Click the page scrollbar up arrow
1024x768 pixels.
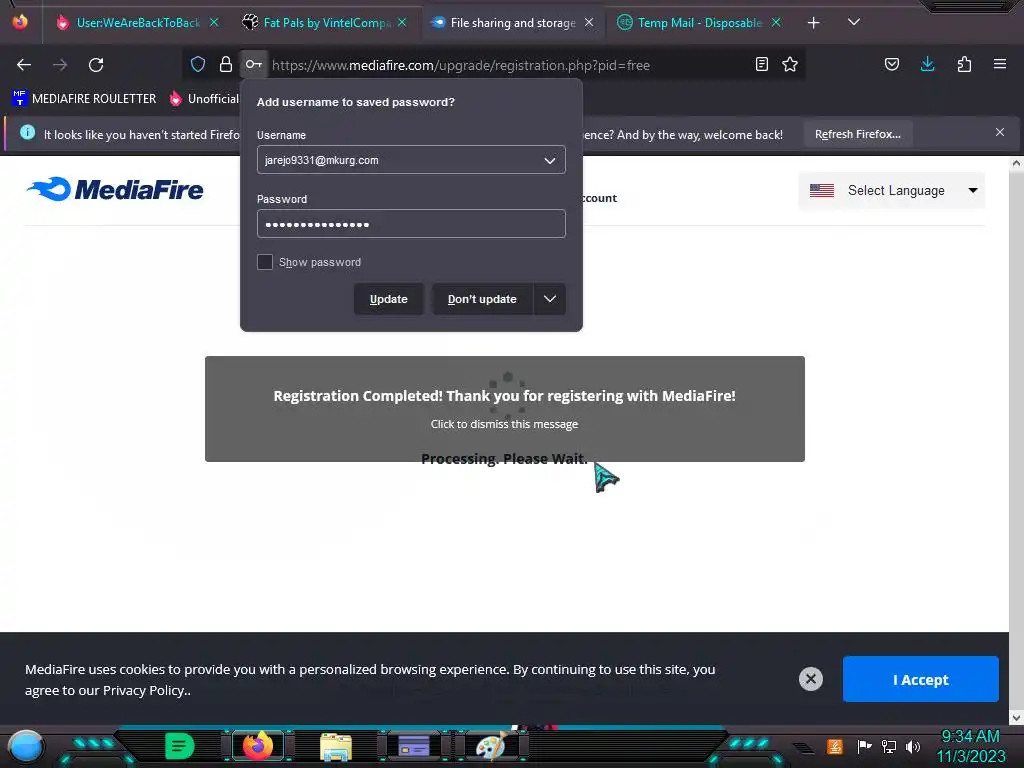click(1016, 164)
